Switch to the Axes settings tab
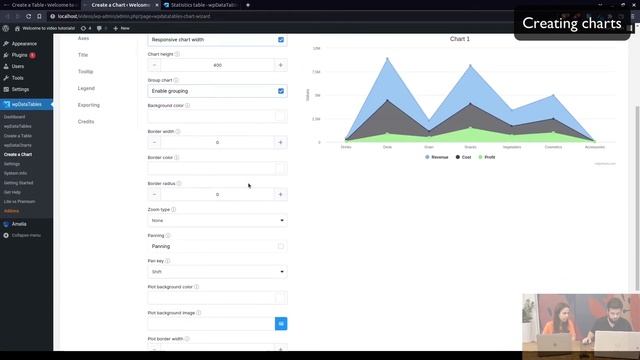This screenshot has height=360, width=640. [x=83, y=38]
